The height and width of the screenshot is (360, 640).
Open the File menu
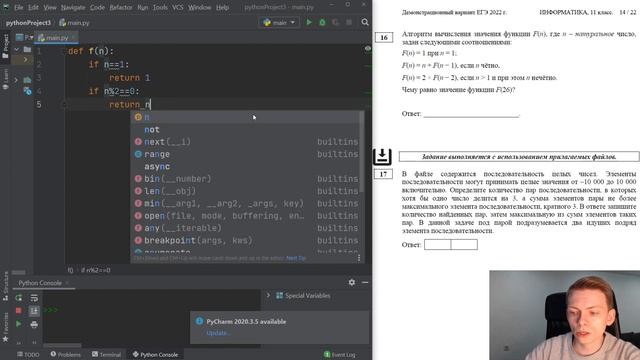pyautogui.click(x=19, y=7)
